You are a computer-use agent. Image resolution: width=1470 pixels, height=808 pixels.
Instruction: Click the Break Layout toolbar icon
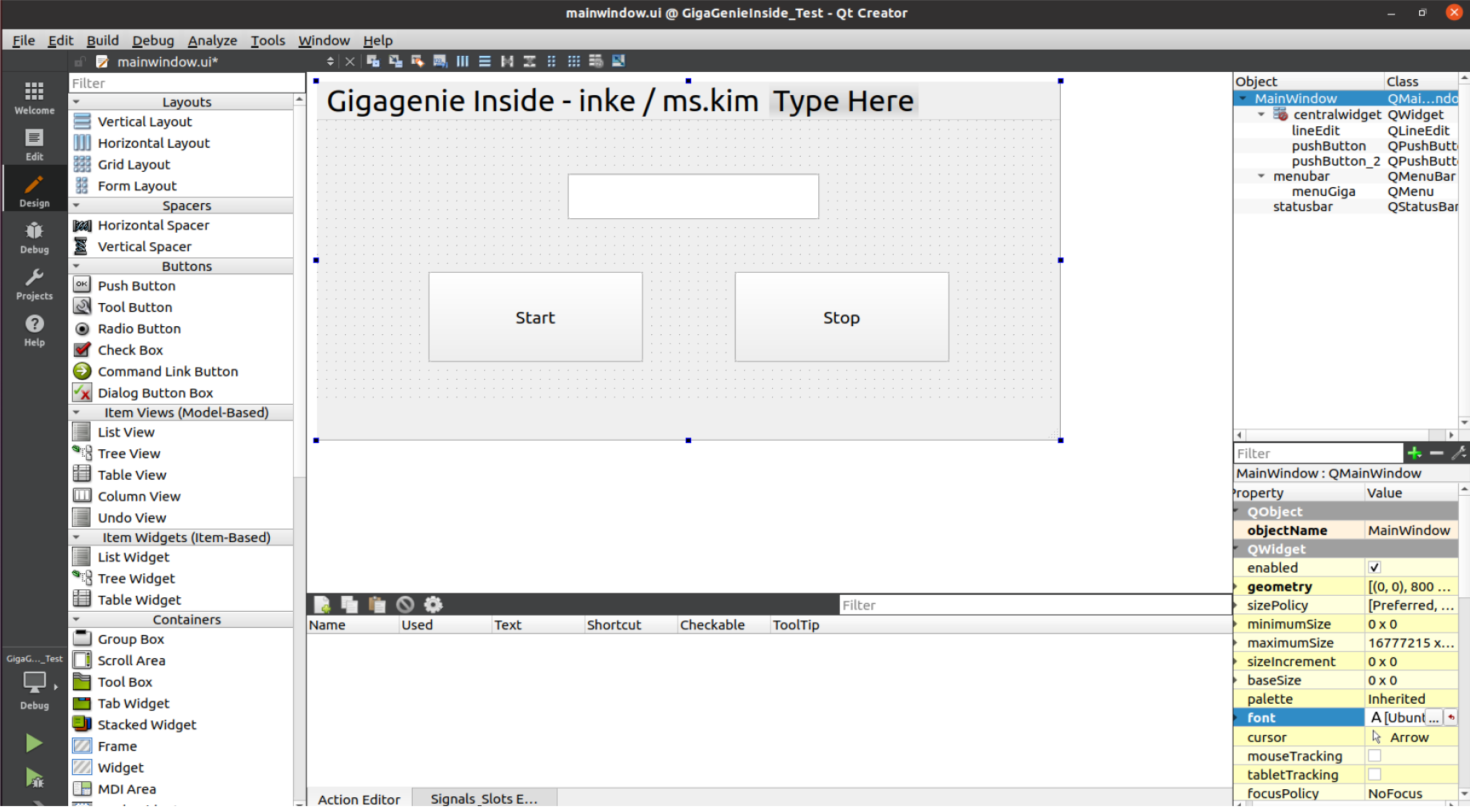(x=596, y=61)
